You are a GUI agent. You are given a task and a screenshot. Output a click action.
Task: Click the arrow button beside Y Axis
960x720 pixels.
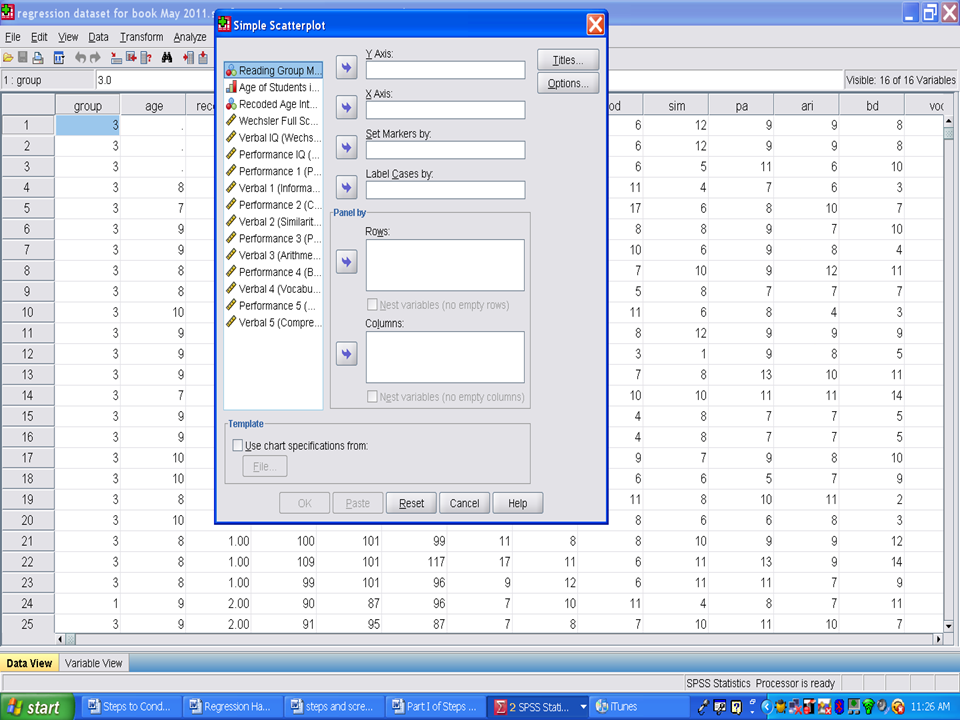[x=346, y=68]
